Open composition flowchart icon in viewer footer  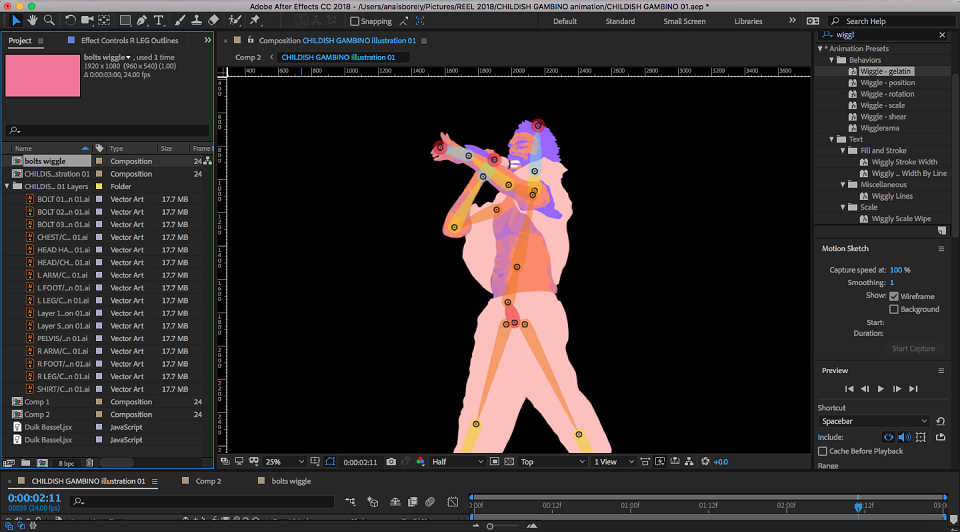point(689,462)
